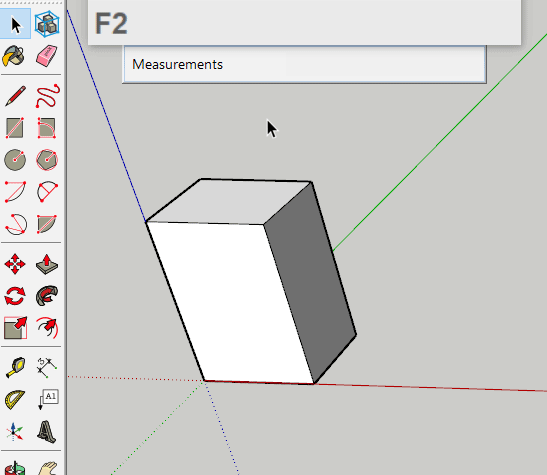547x475 pixels.
Task: Click the light gray top face of the box
Action: point(230,202)
